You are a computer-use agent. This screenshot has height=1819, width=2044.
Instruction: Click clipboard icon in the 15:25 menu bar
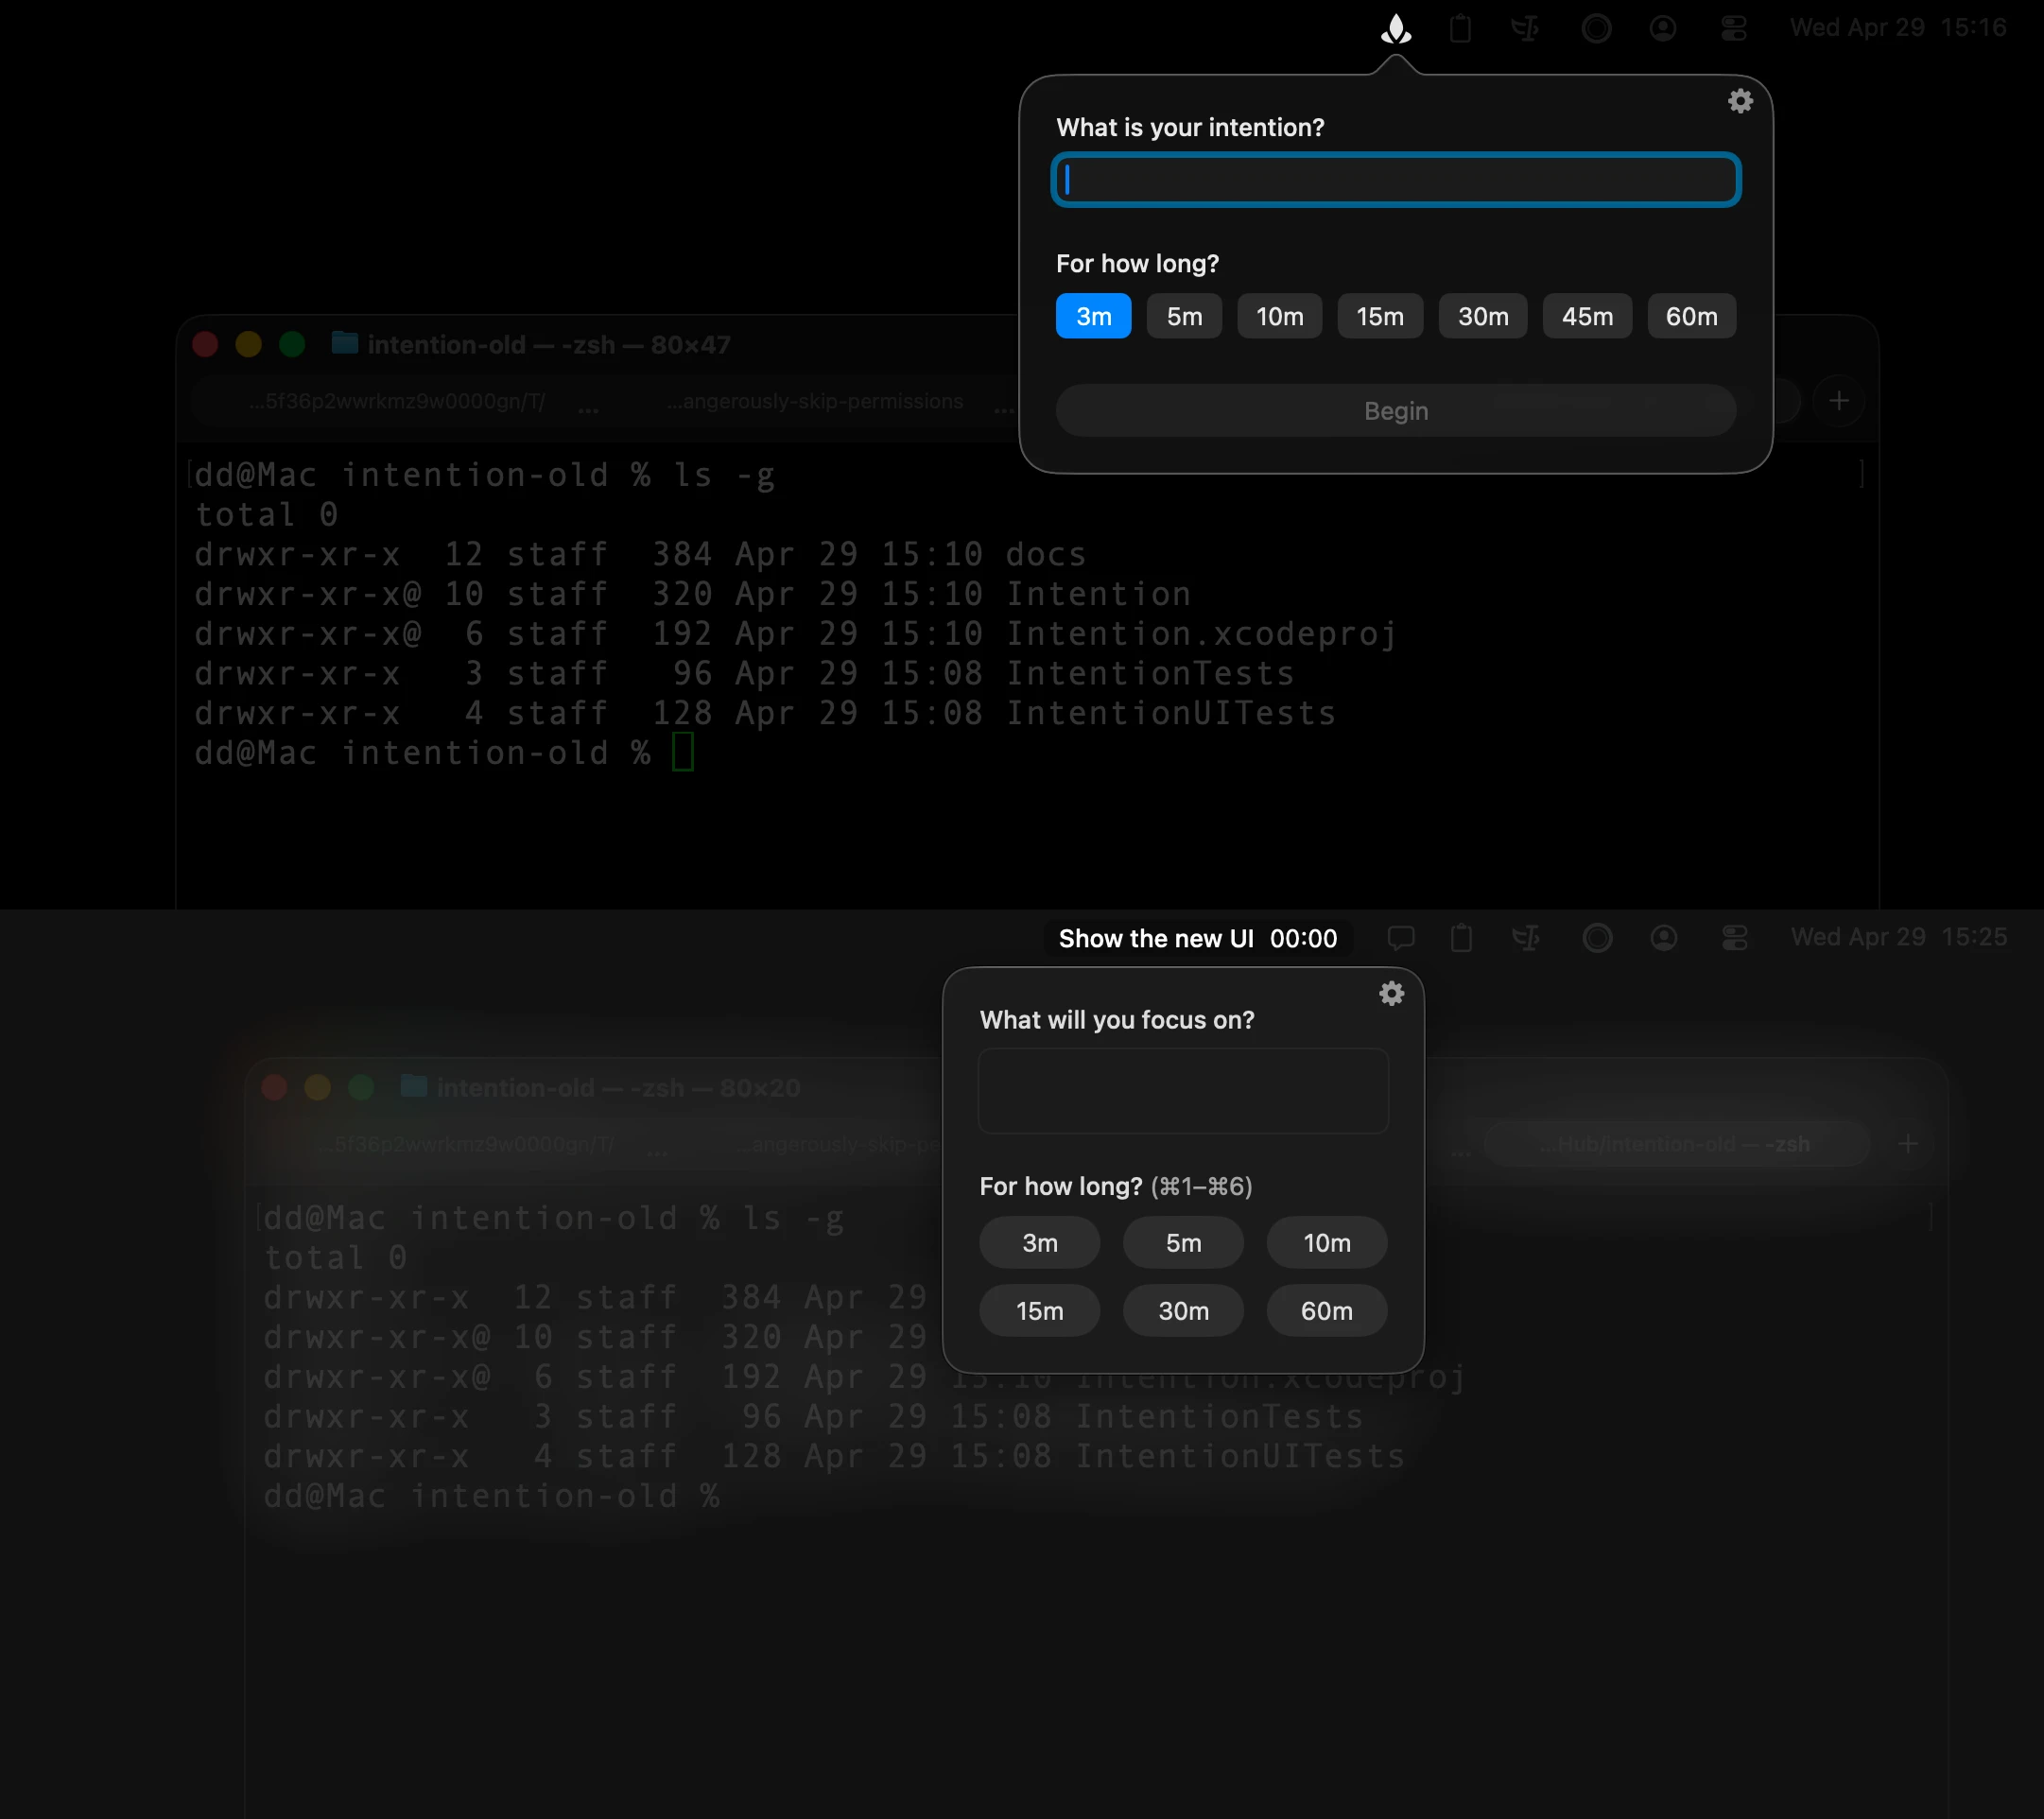tap(1461, 938)
